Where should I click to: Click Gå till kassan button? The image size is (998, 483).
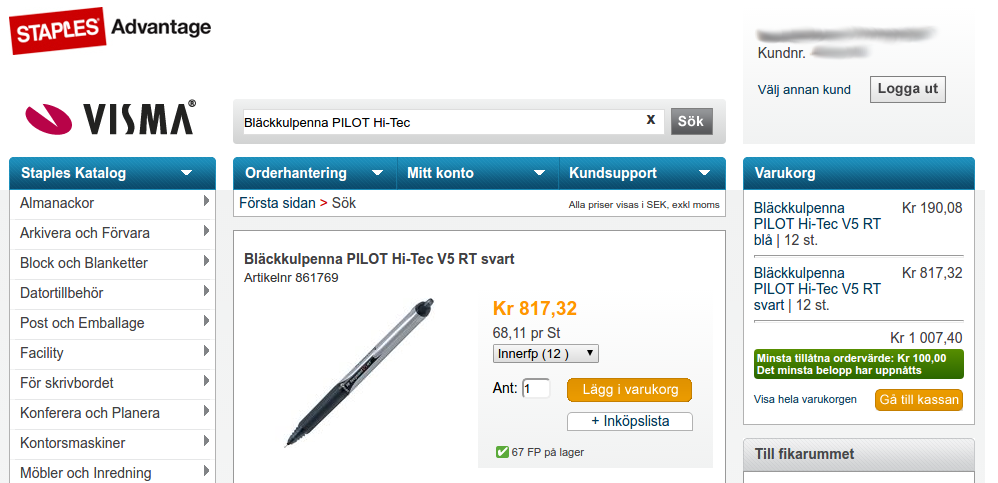[x=918, y=400]
